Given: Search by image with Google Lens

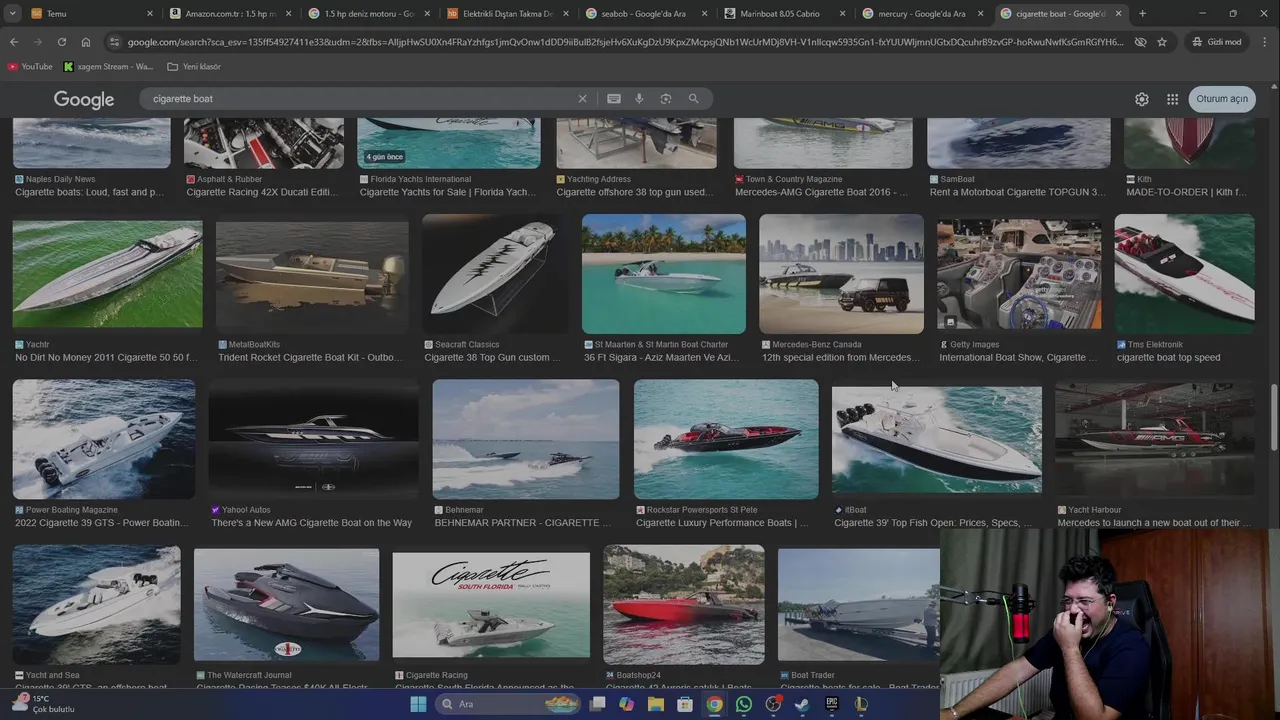Looking at the screenshot, I should pyautogui.click(x=666, y=99).
